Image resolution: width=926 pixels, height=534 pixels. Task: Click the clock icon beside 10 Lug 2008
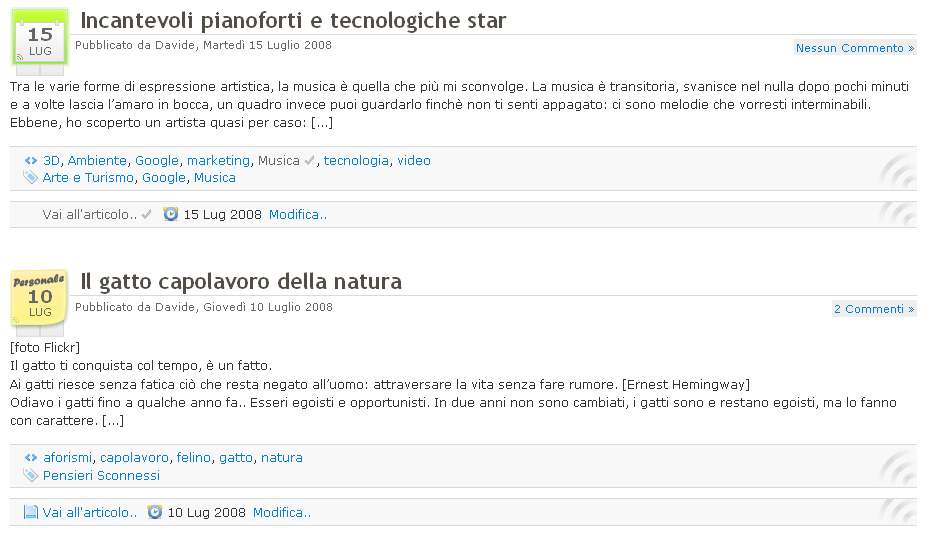[155, 512]
